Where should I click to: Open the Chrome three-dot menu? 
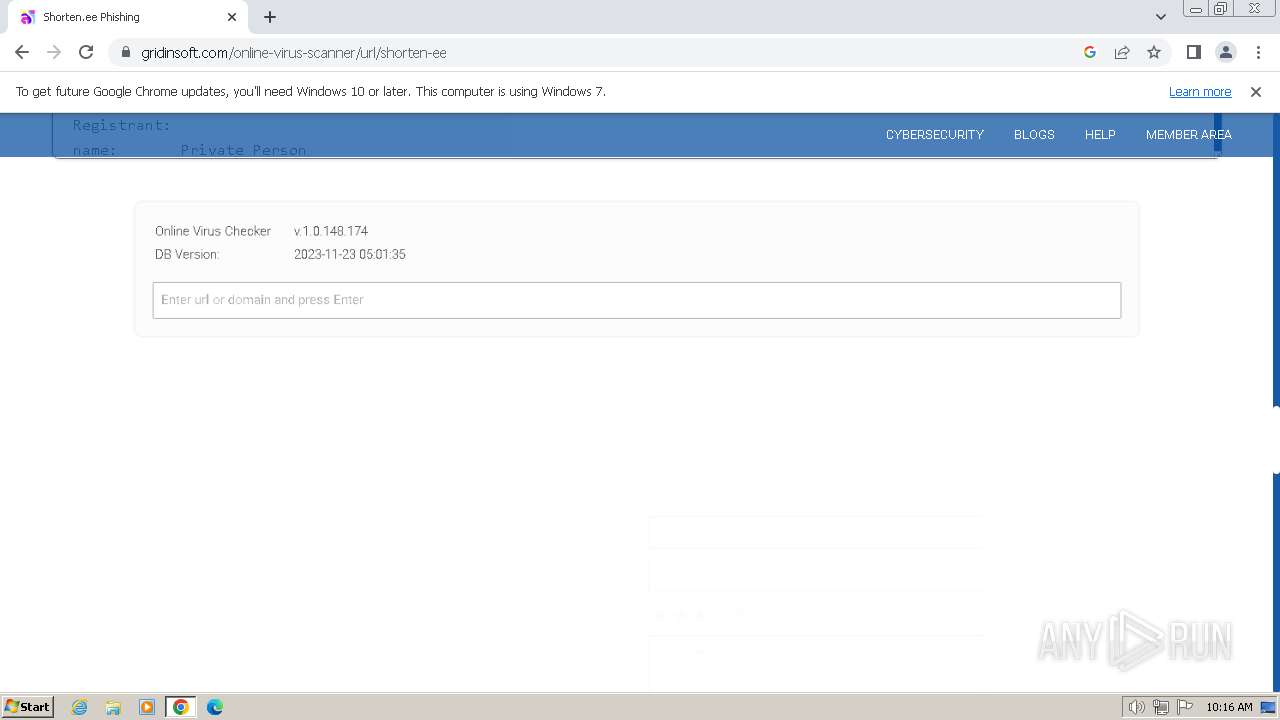[1258, 52]
